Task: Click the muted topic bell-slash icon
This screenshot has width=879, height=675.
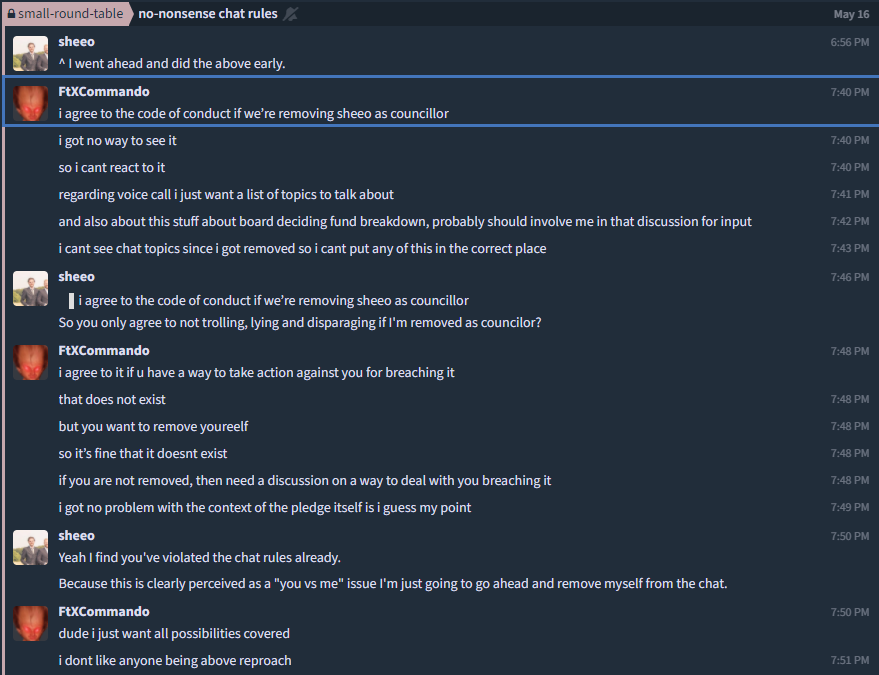Action: [x=290, y=13]
